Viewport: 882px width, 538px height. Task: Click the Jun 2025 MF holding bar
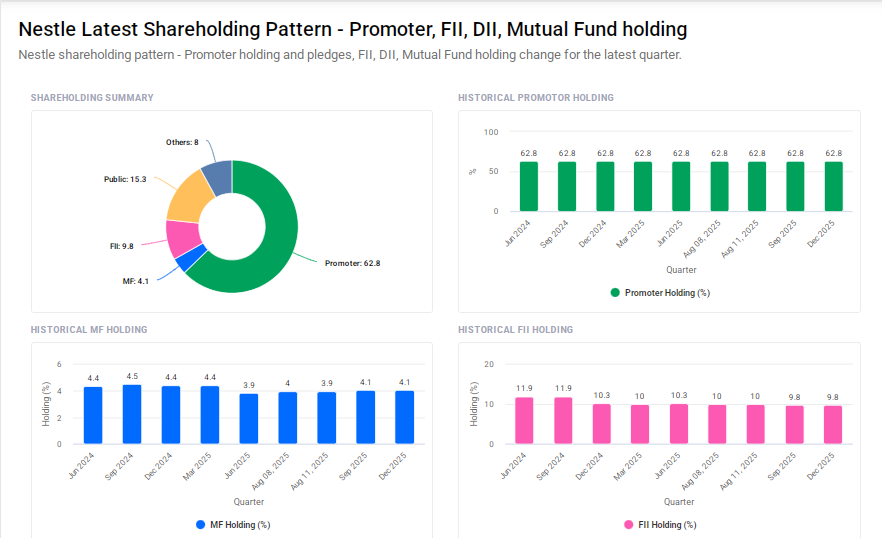[249, 418]
